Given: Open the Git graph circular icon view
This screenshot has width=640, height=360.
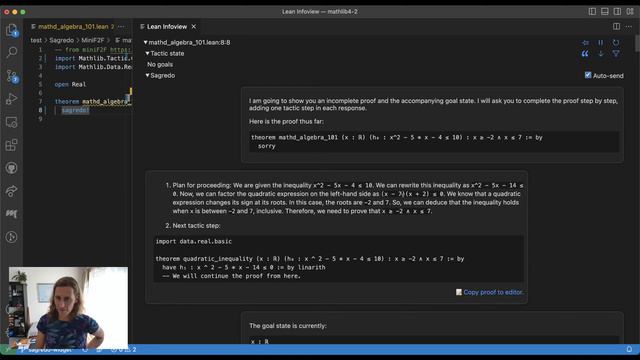Looking at the screenshot, I should point(11,237).
